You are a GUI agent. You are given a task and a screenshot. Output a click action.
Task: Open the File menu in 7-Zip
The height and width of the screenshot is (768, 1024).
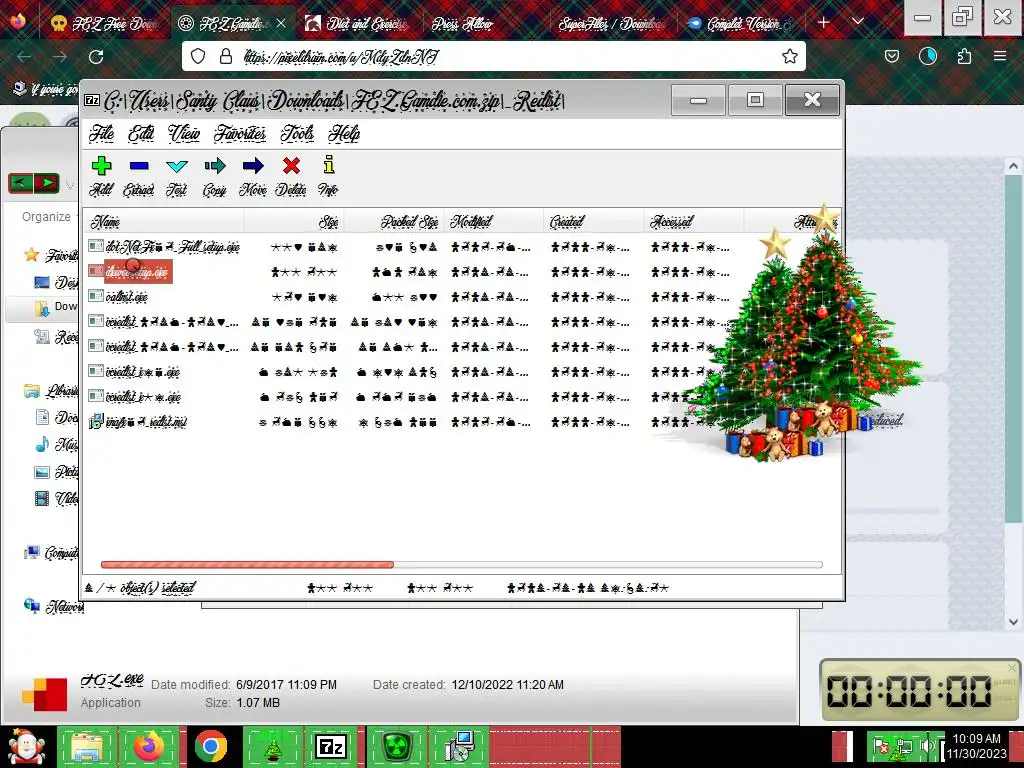click(101, 133)
